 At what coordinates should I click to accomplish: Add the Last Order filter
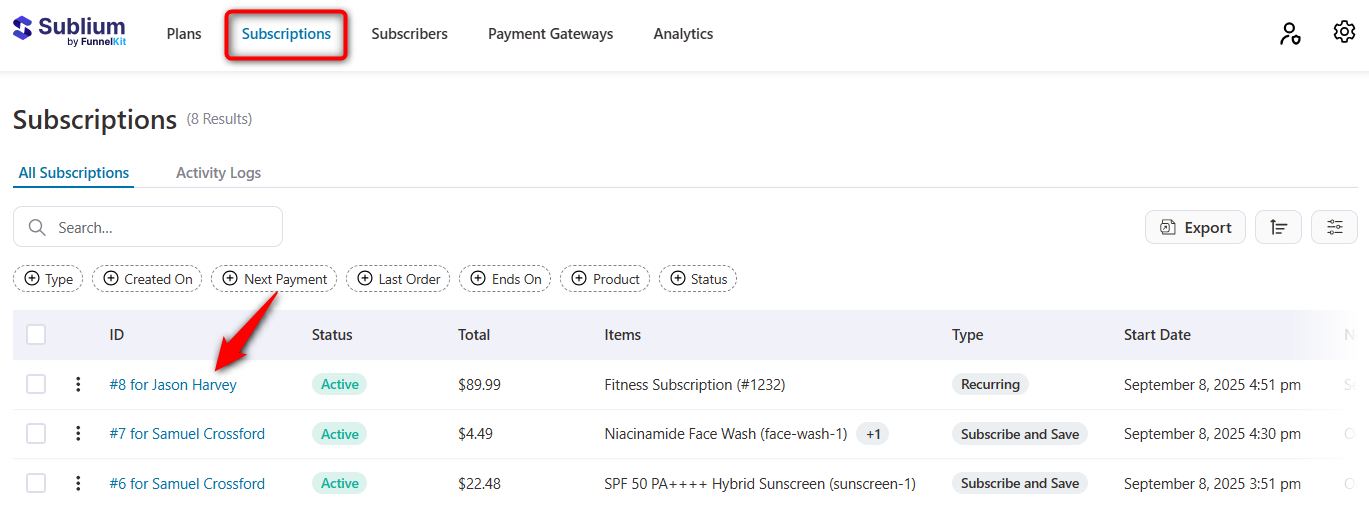(x=398, y=279)
